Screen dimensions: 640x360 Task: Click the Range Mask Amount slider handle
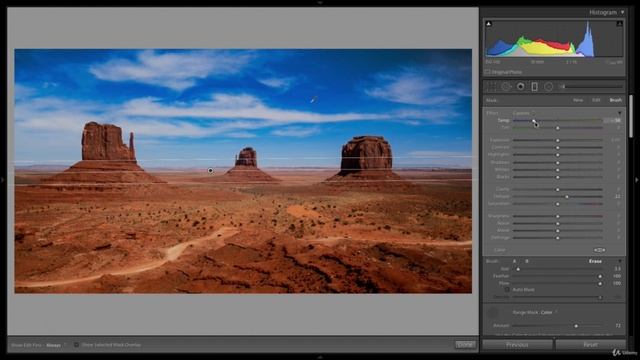click(576, 326)
